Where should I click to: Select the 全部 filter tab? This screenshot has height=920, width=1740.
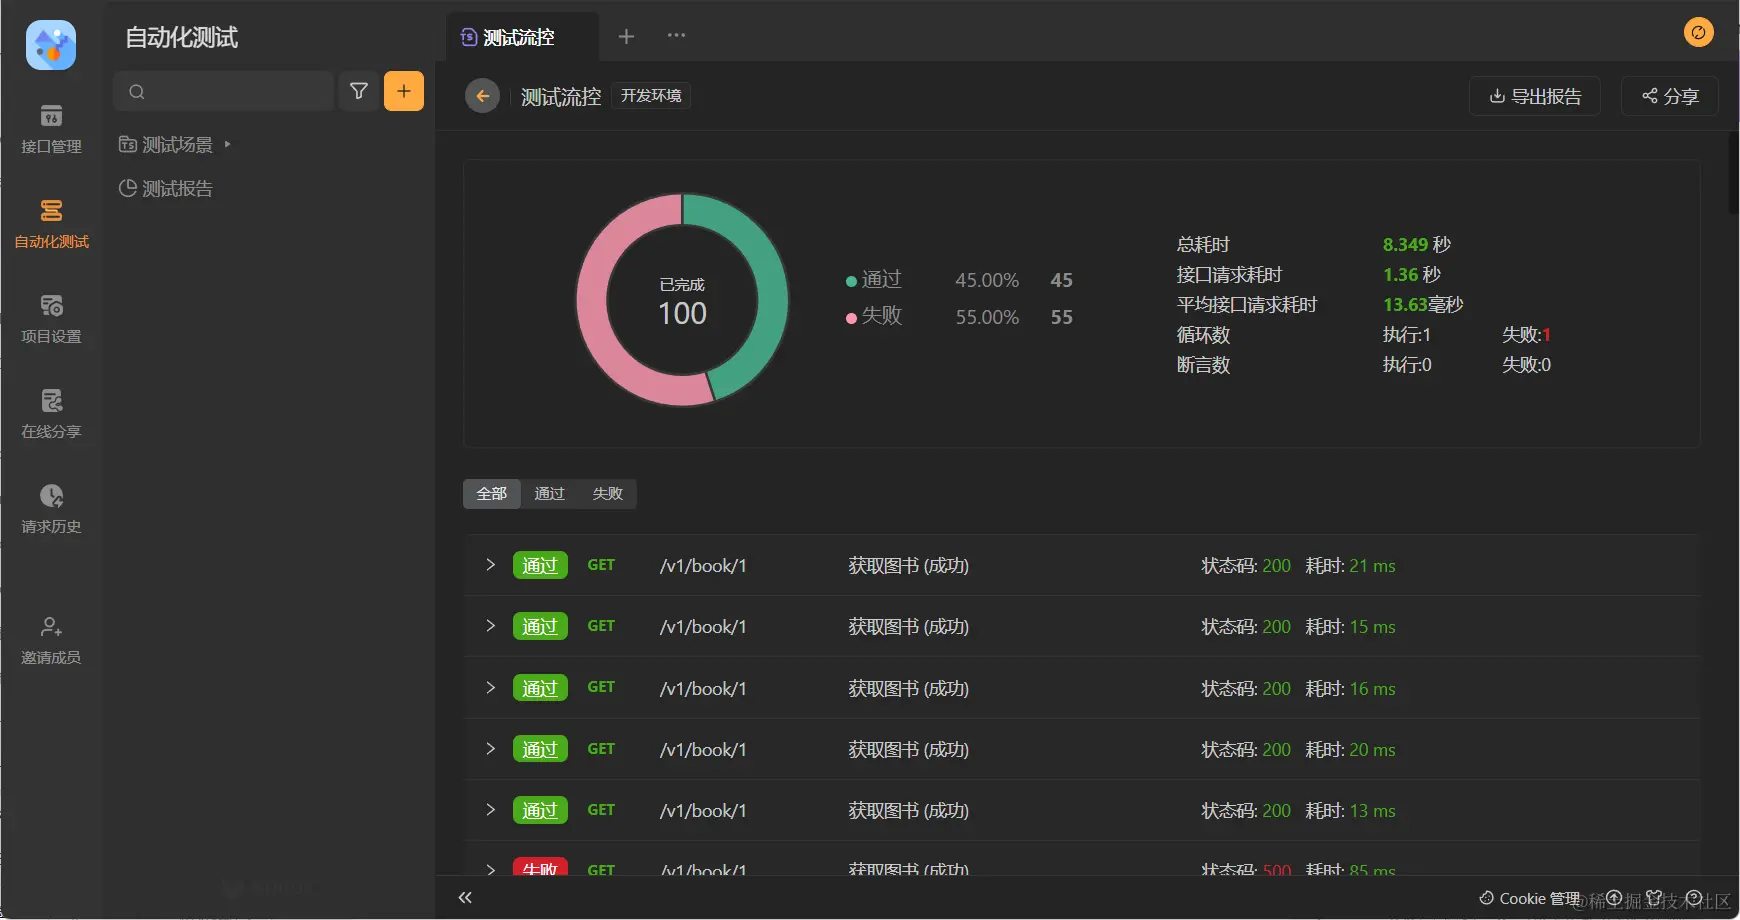[x=492, y=494]
